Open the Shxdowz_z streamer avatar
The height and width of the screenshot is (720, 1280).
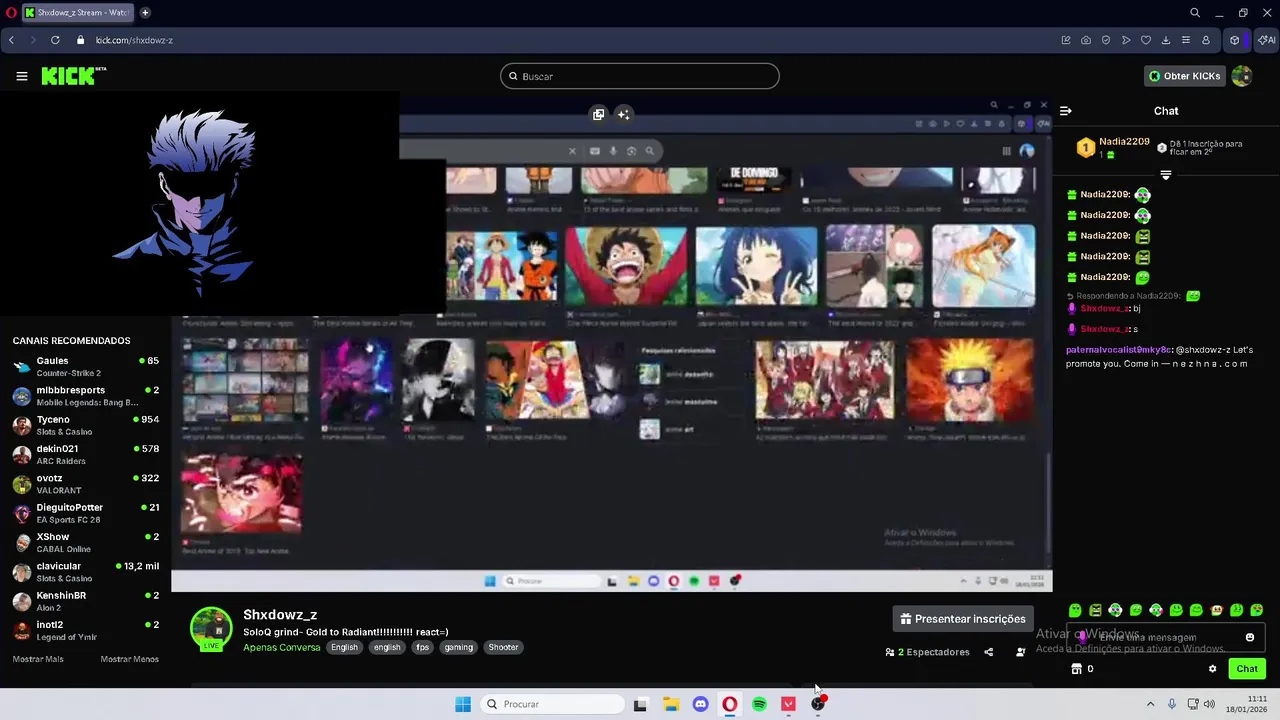(x=211, y=629)
